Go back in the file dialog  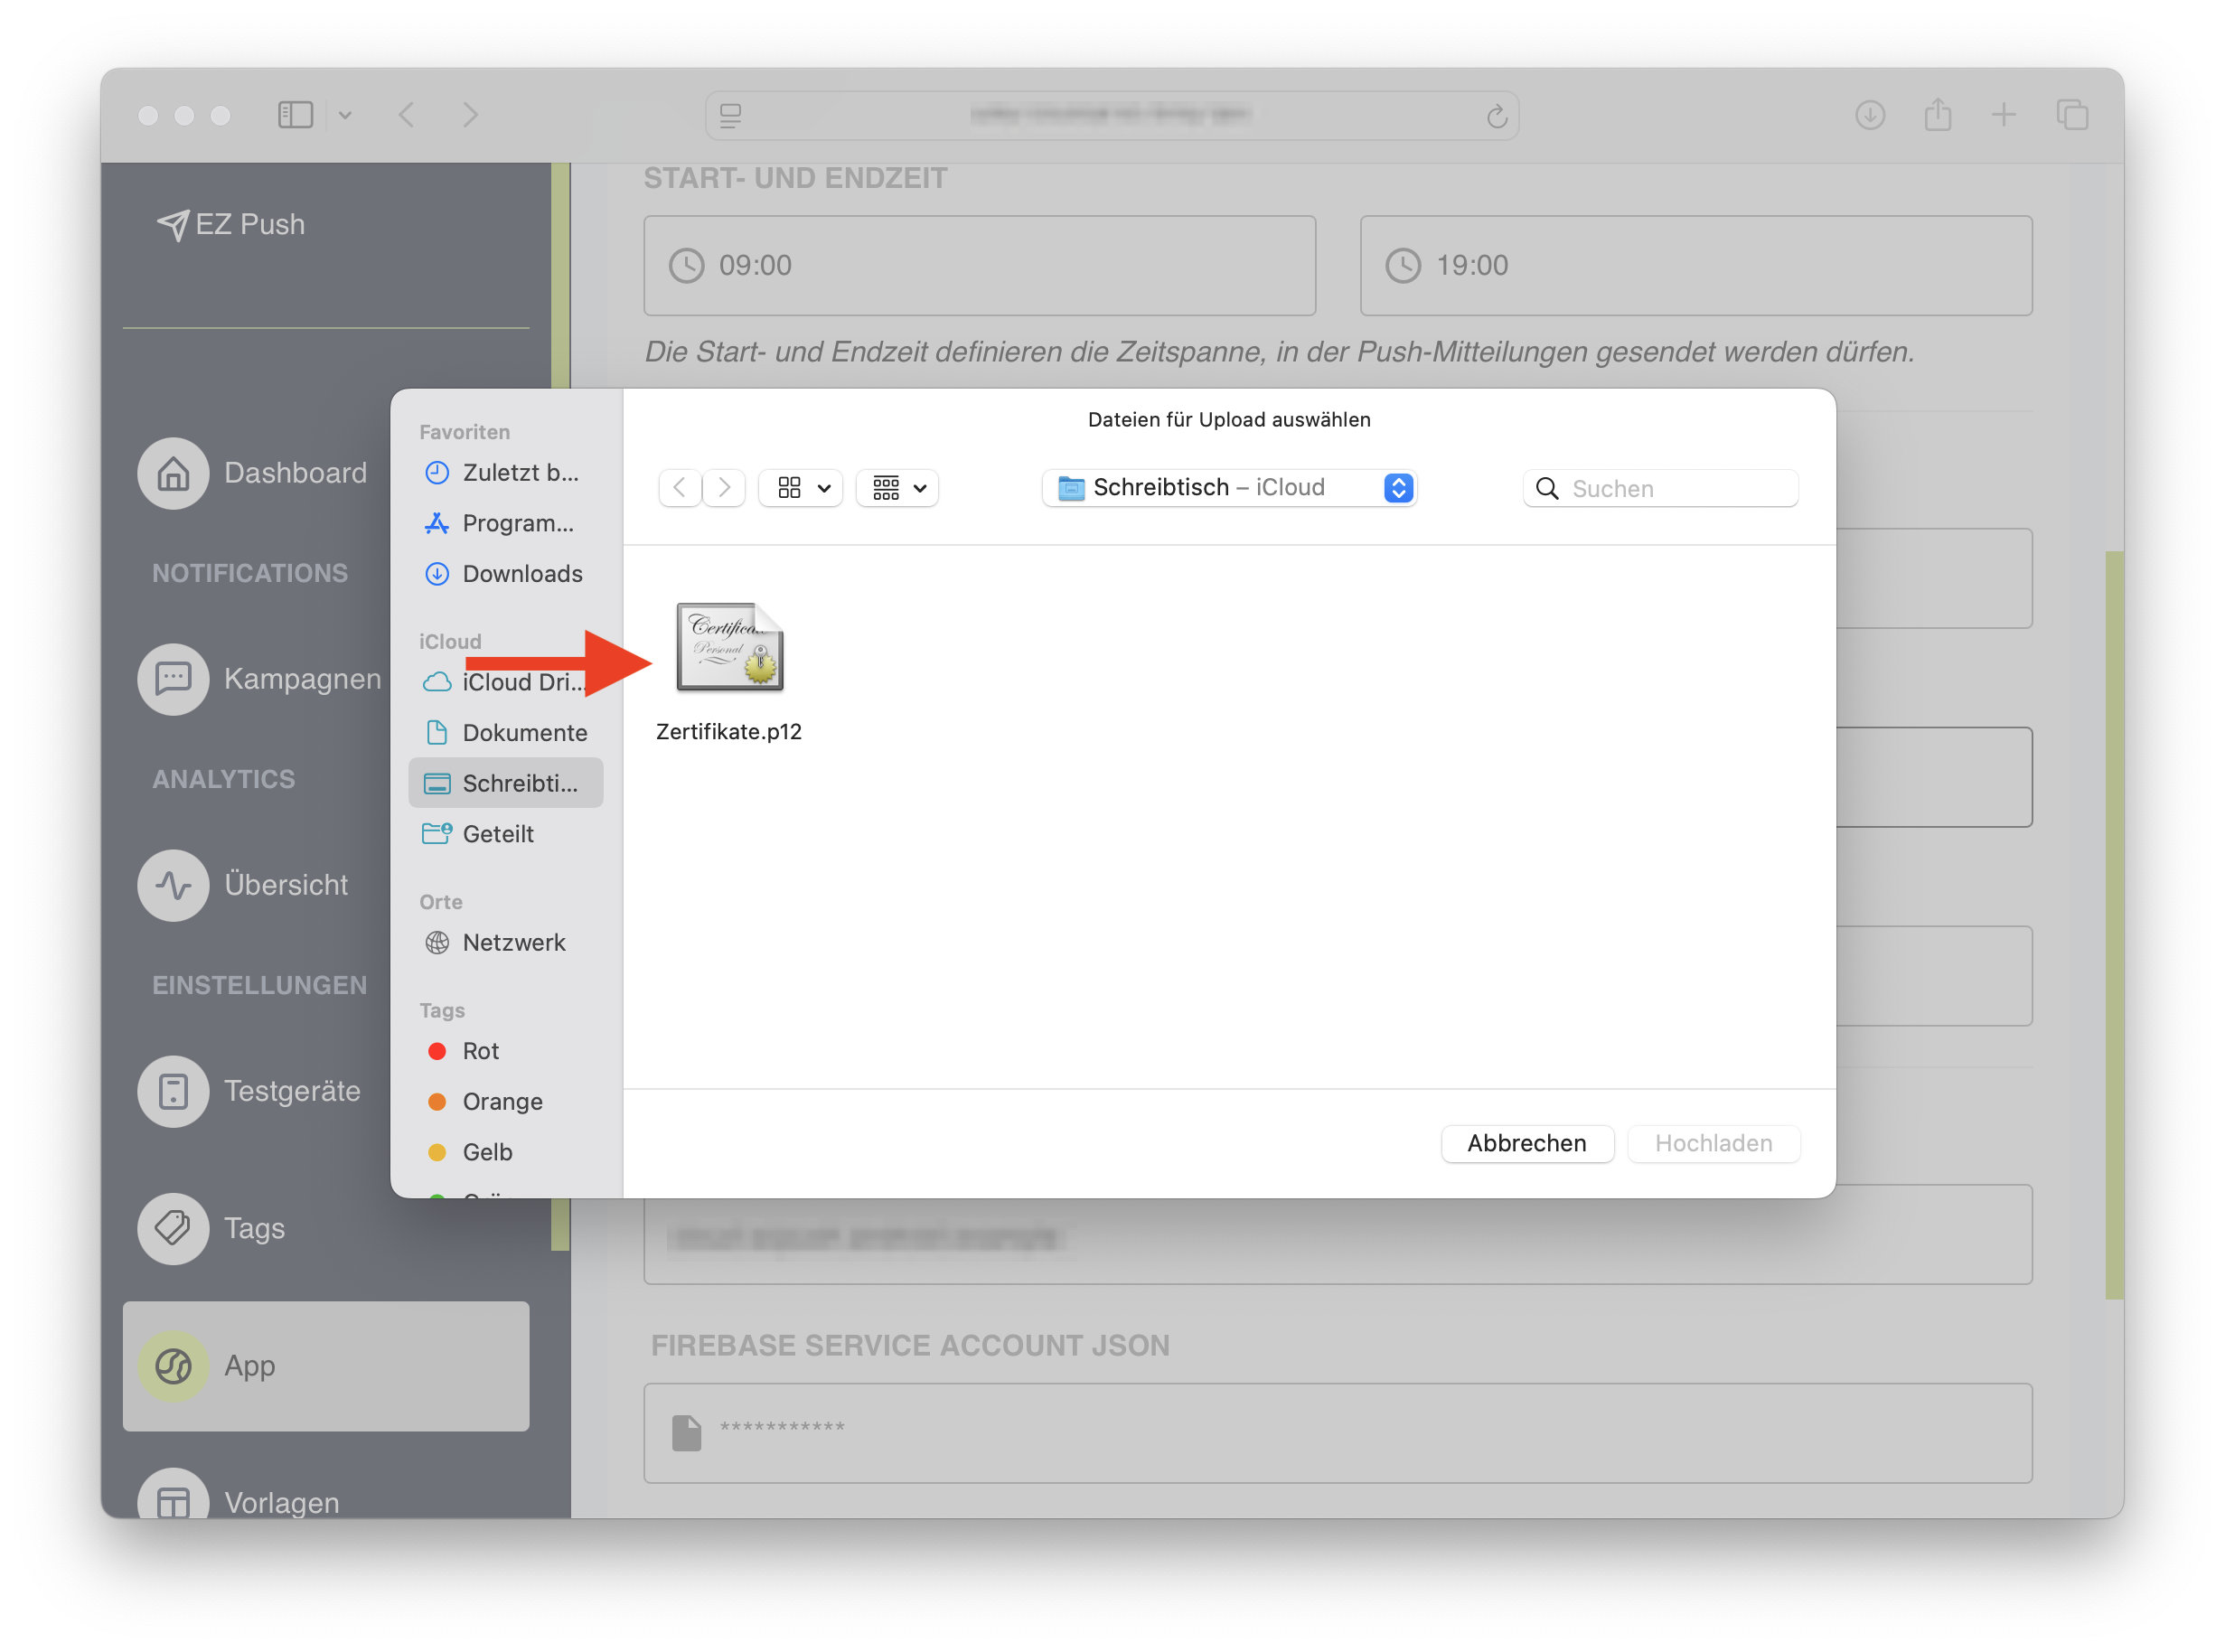(x=680, y=487)
